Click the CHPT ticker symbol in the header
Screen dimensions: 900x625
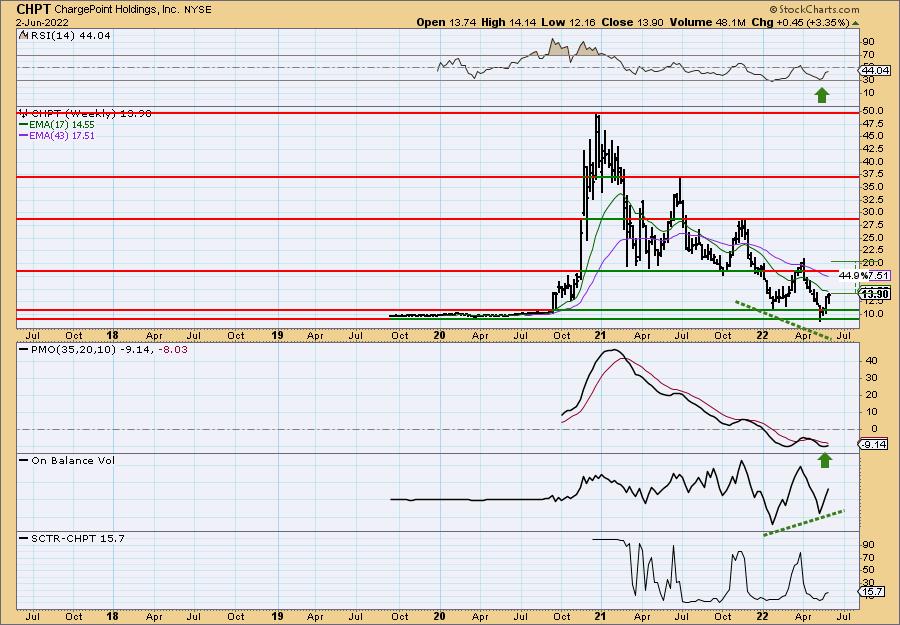coord(34,9)
